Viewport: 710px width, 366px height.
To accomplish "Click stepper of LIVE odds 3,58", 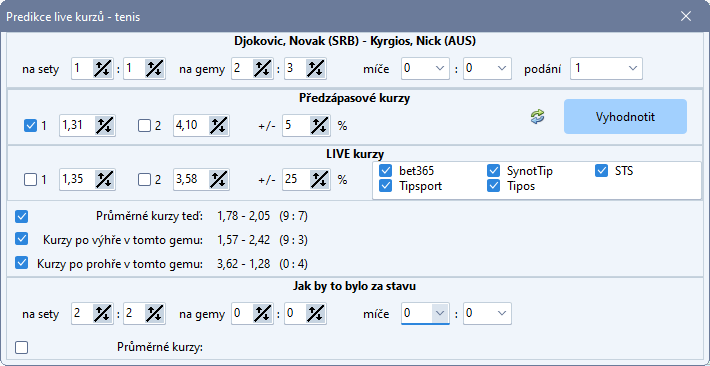I will tap(219, 179).
